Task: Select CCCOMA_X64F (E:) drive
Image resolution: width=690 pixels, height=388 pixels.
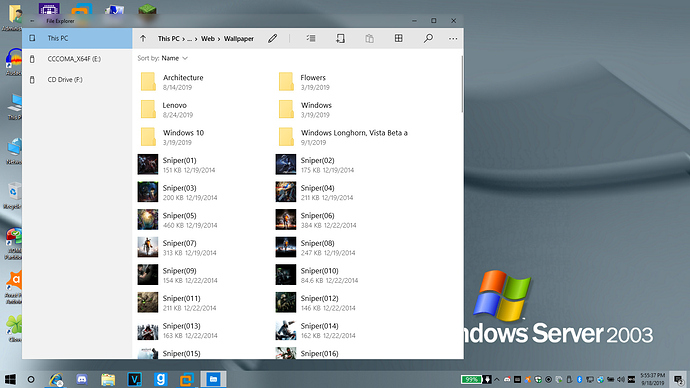Action: tap(77, 59)
